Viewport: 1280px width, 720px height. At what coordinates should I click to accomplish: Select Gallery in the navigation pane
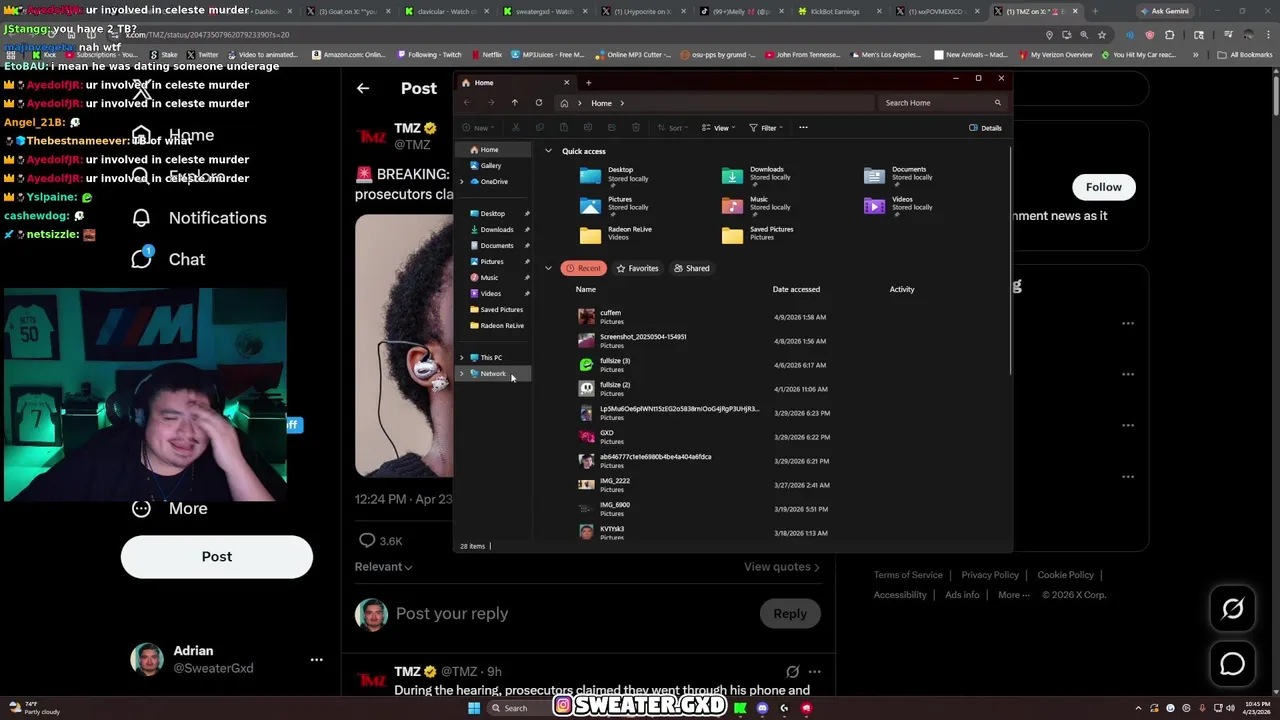[x=491, y=166]
